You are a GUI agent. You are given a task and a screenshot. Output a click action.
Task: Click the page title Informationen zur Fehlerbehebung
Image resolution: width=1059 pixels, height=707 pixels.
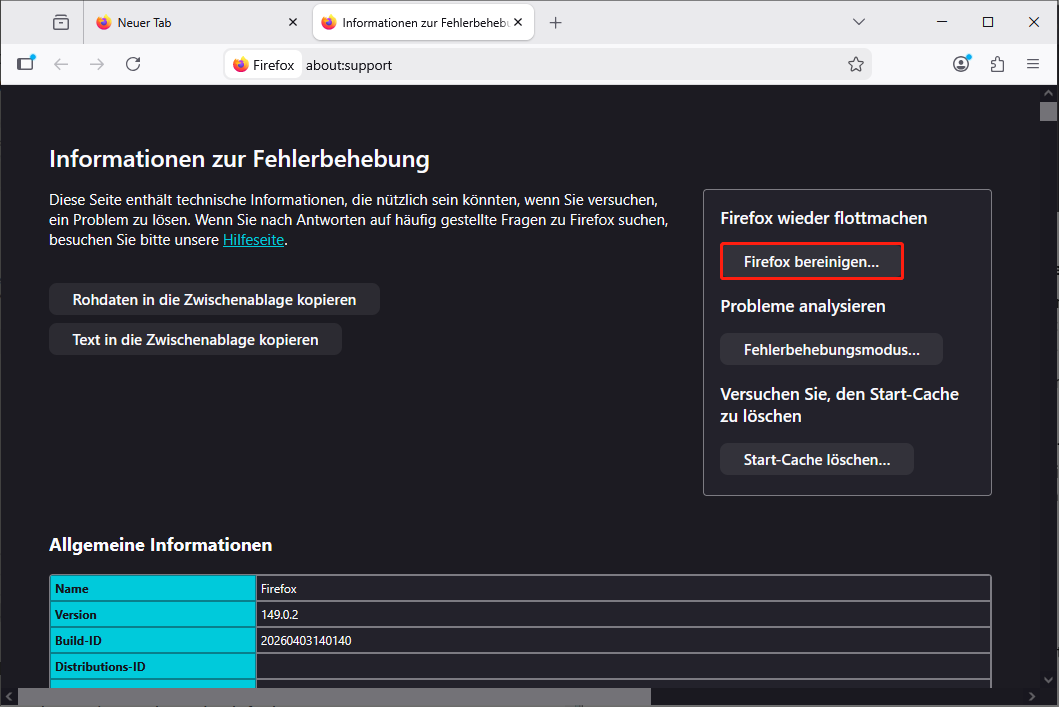[239, 159]
